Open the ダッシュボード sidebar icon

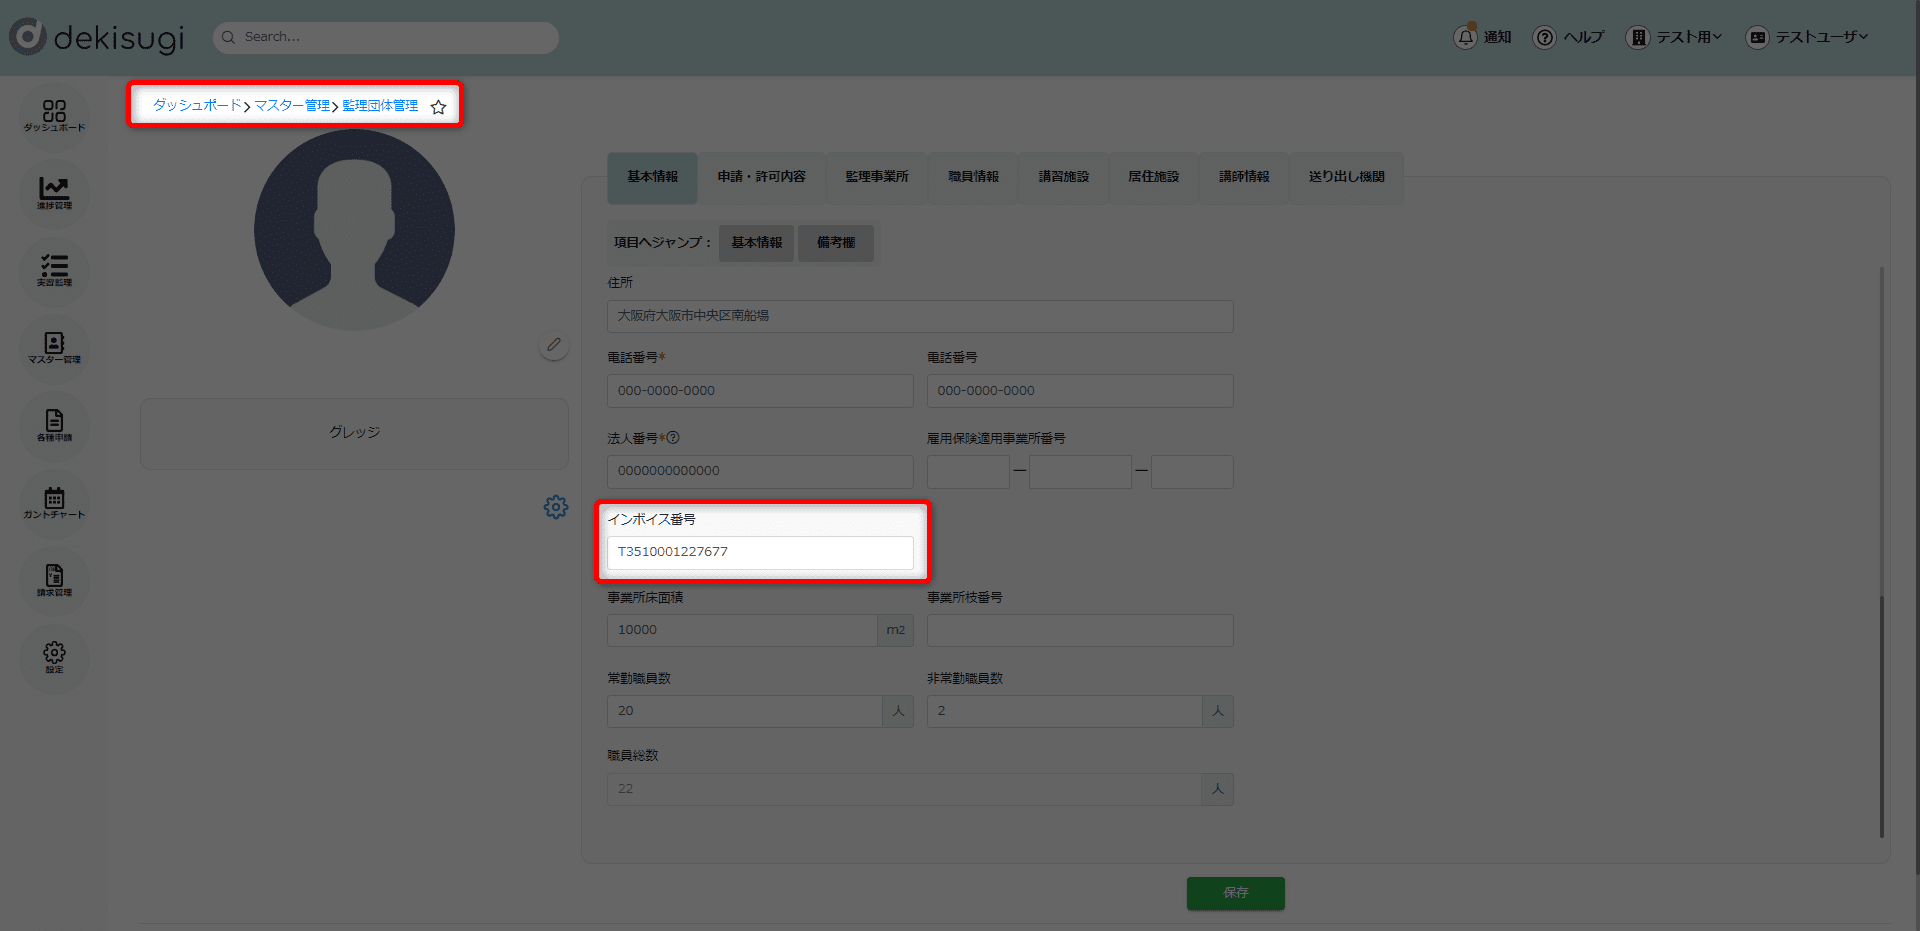coord(54,115)
